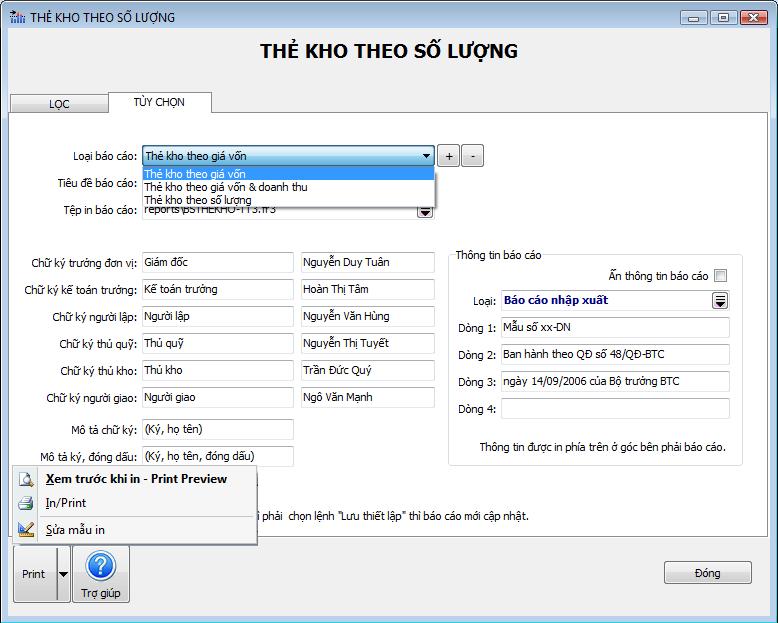778x623 pixels.
Task: Expand the Loại báo cáo dropdown arrow
Action: pos(426,156)
